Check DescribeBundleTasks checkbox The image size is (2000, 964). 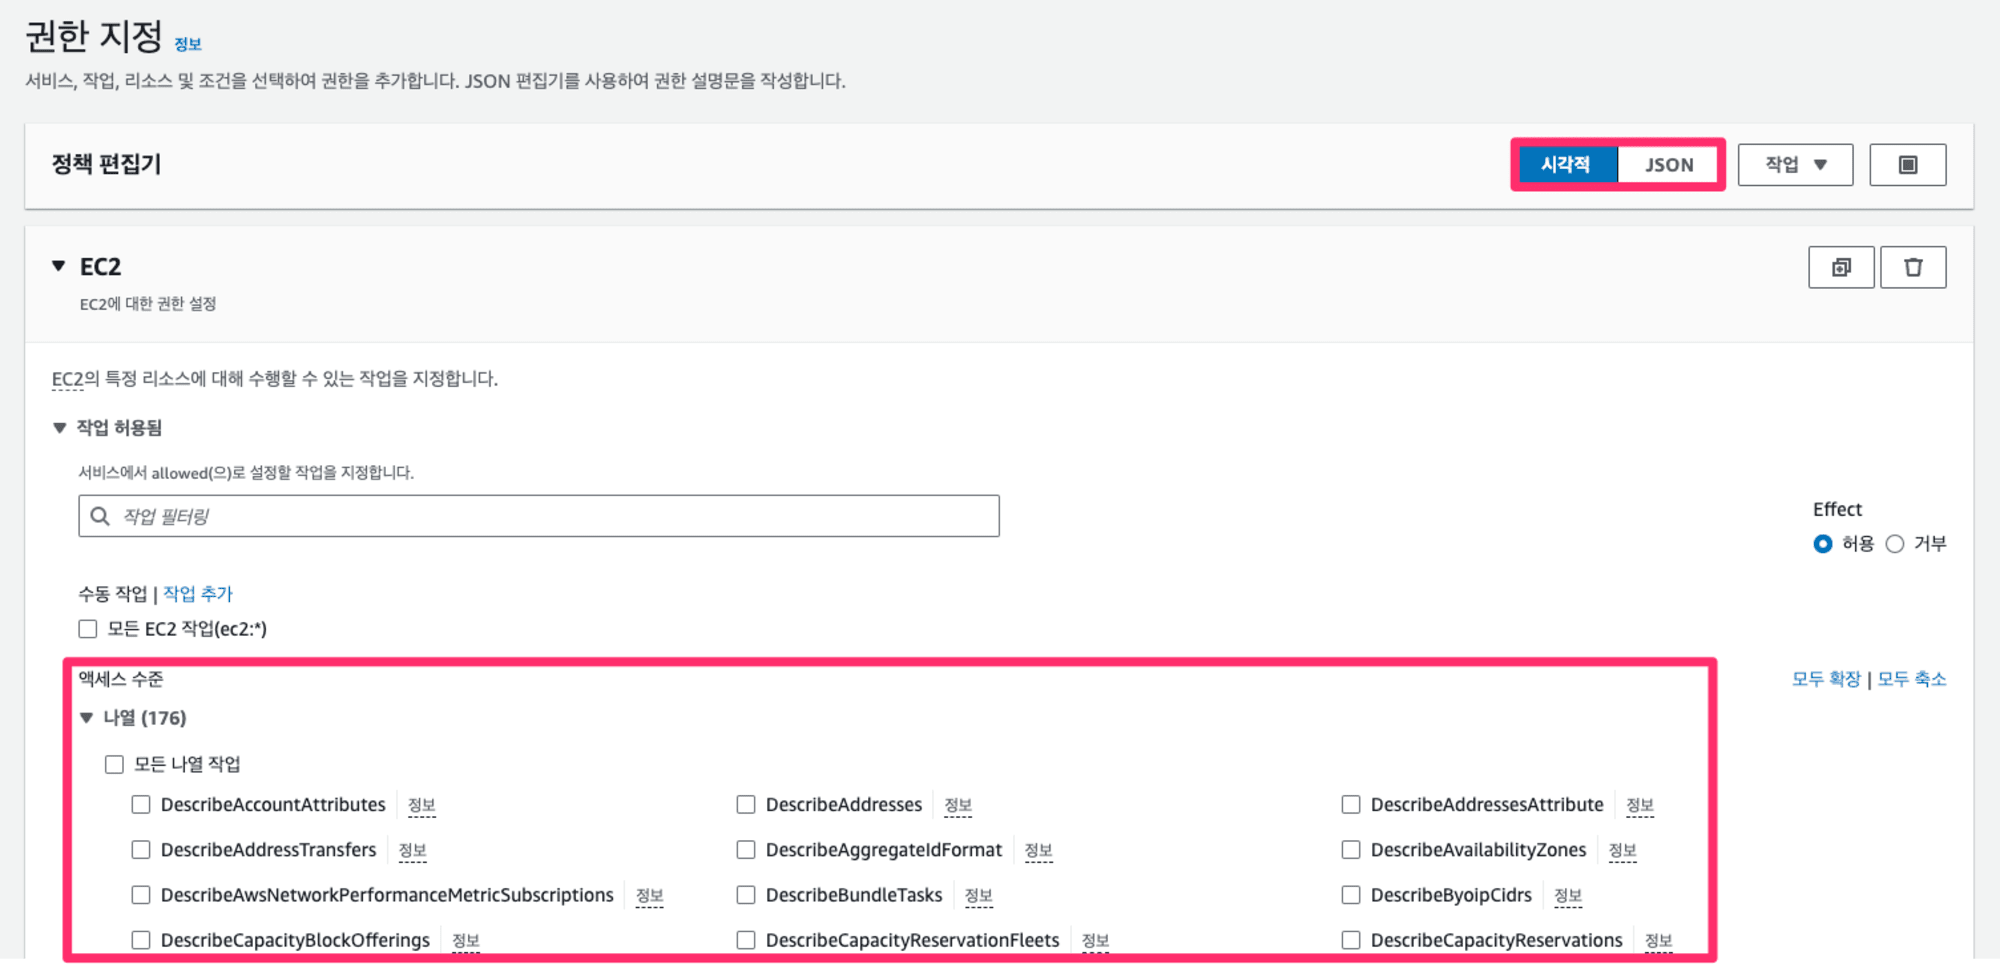(746, 895)
